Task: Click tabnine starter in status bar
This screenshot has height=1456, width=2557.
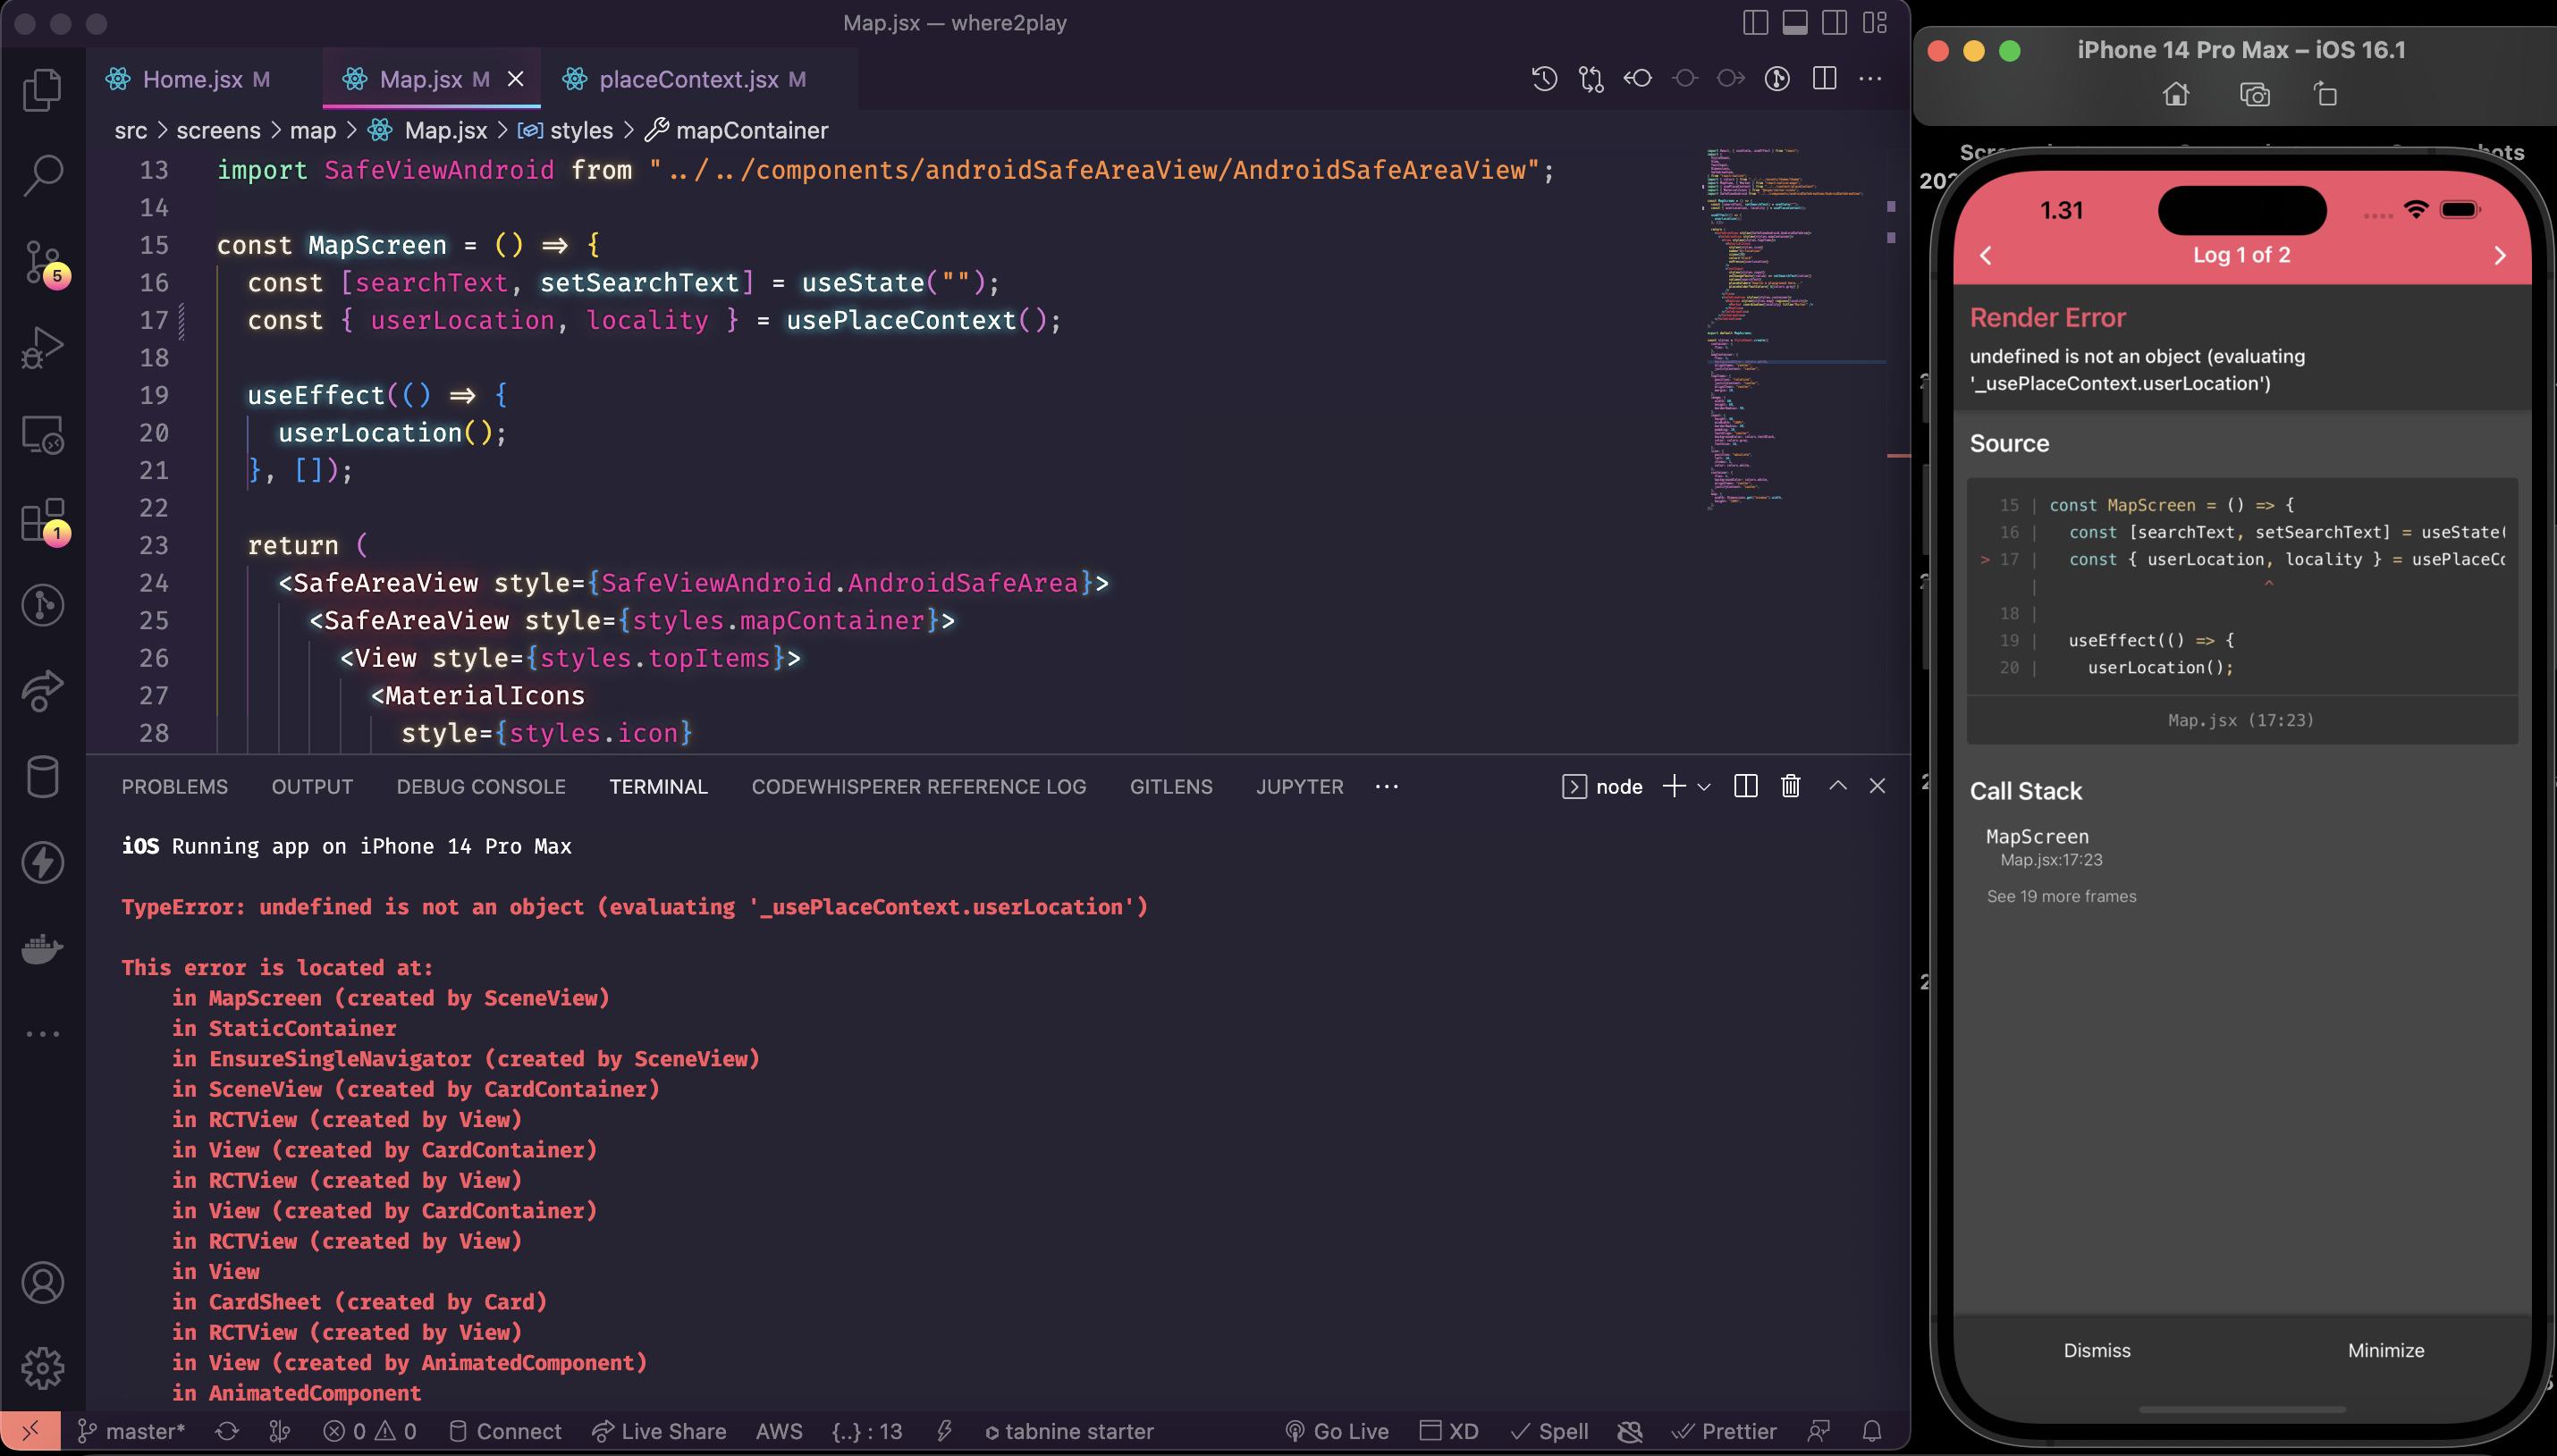Action: point(1068,1431)
